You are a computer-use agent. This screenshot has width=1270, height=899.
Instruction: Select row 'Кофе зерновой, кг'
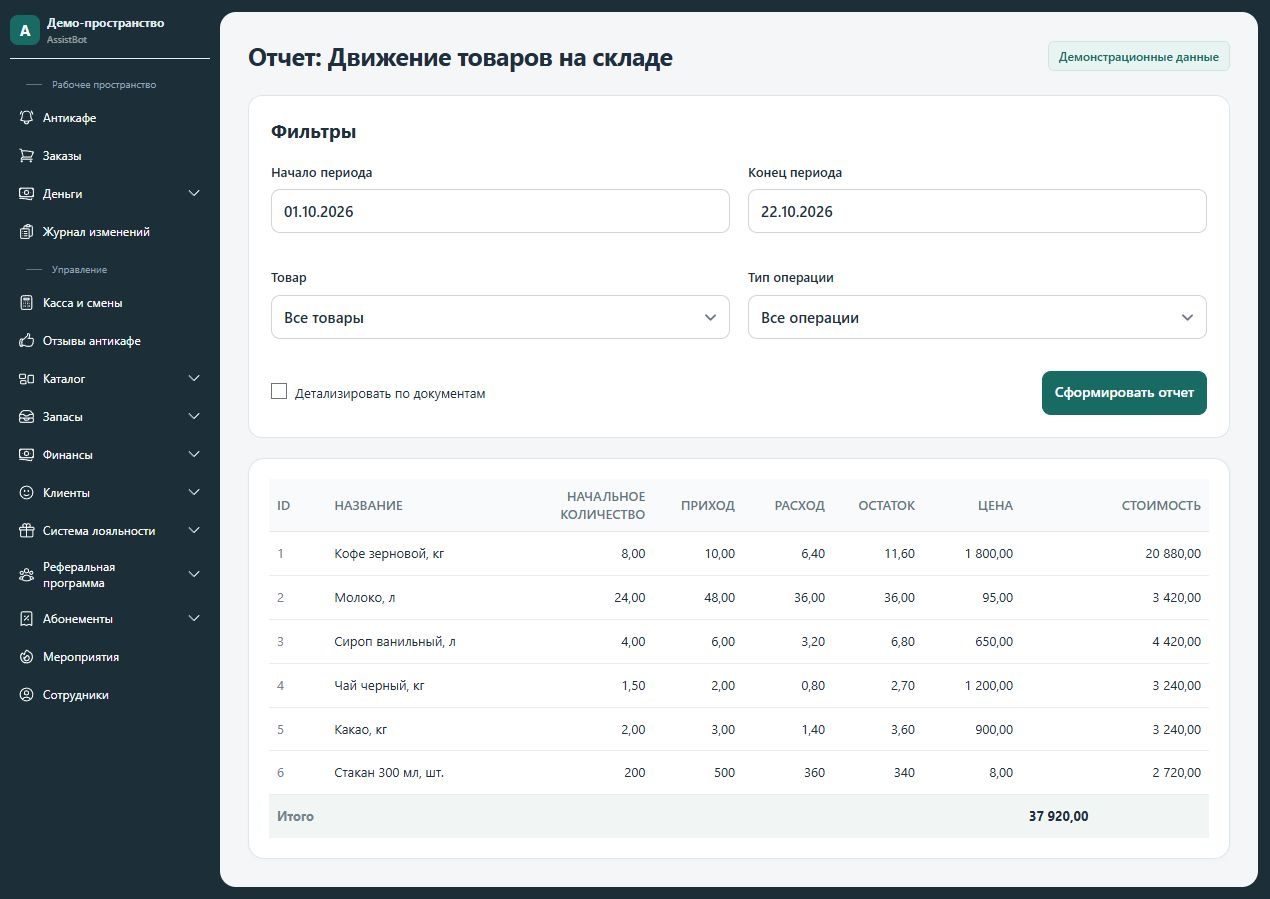(x=739, y=553)
